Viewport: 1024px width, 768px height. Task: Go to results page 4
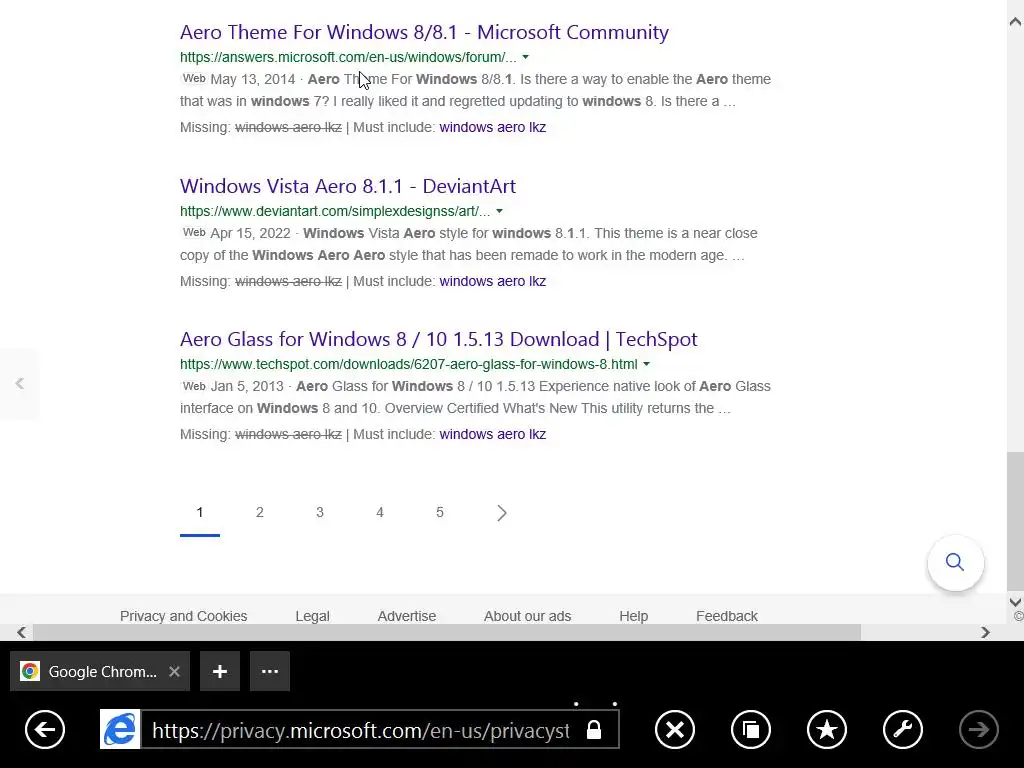tap(380, 513)
